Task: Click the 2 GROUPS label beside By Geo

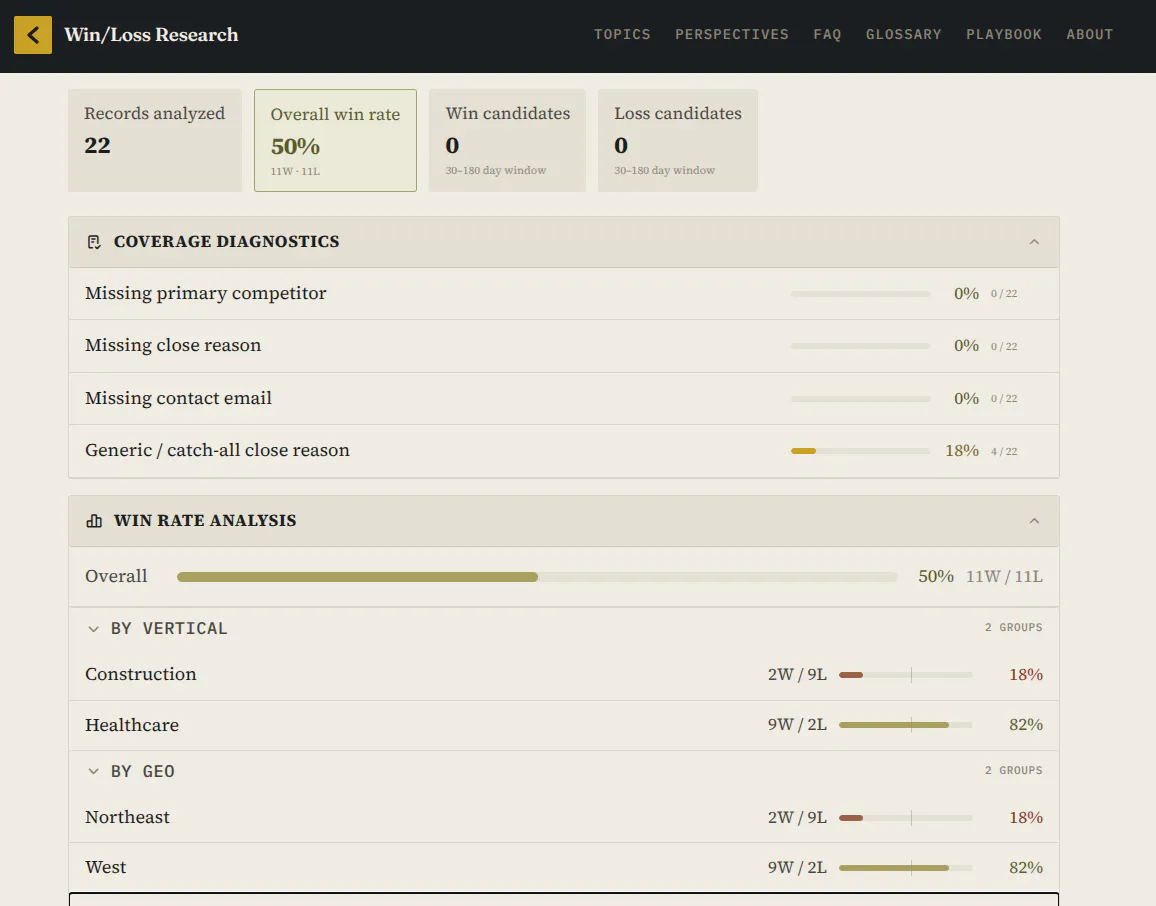Action: coord(1014,770)
